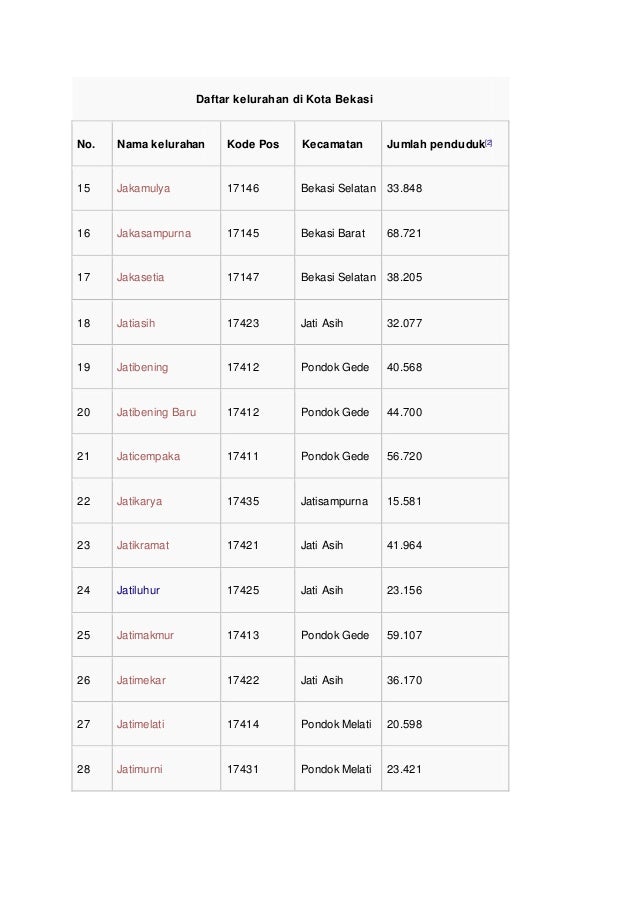Open the Jatimekar link
Viewport: 638px width, 903px height.
click(142, 680)
